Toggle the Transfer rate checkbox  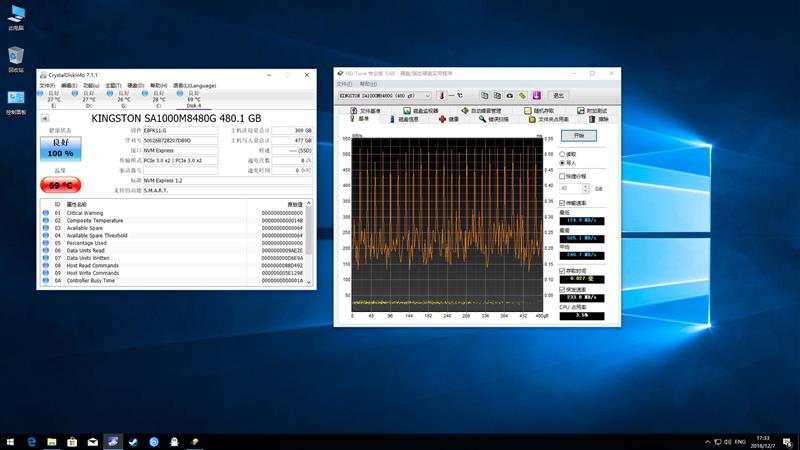(x=562, y=203)
